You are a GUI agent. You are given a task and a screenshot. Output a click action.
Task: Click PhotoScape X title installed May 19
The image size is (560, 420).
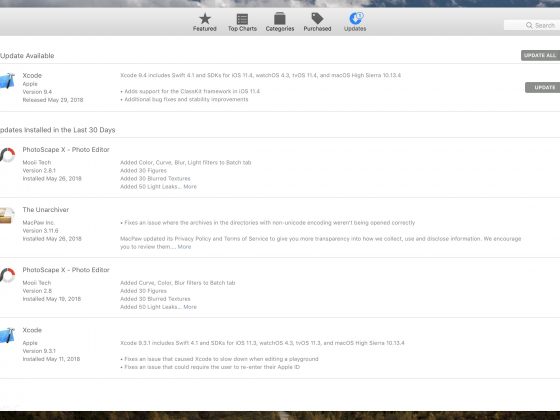click(x=66, y=270)
